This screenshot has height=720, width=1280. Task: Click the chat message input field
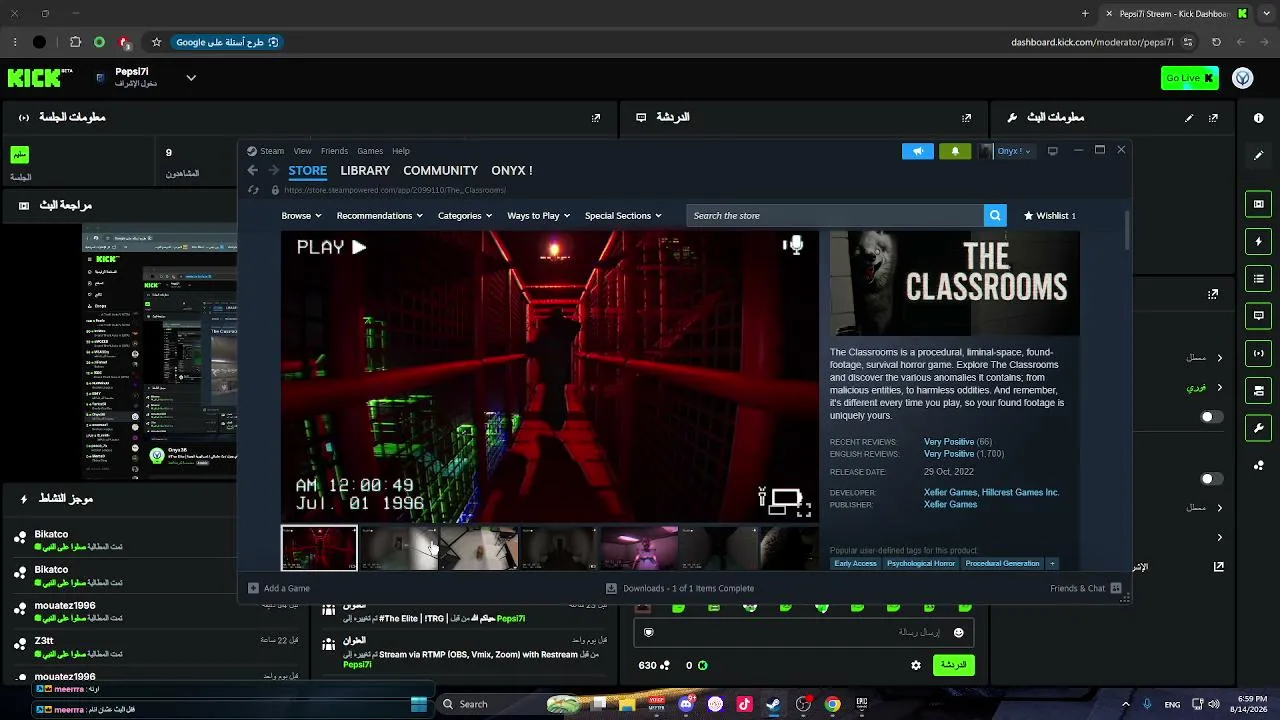coord(803,632)
